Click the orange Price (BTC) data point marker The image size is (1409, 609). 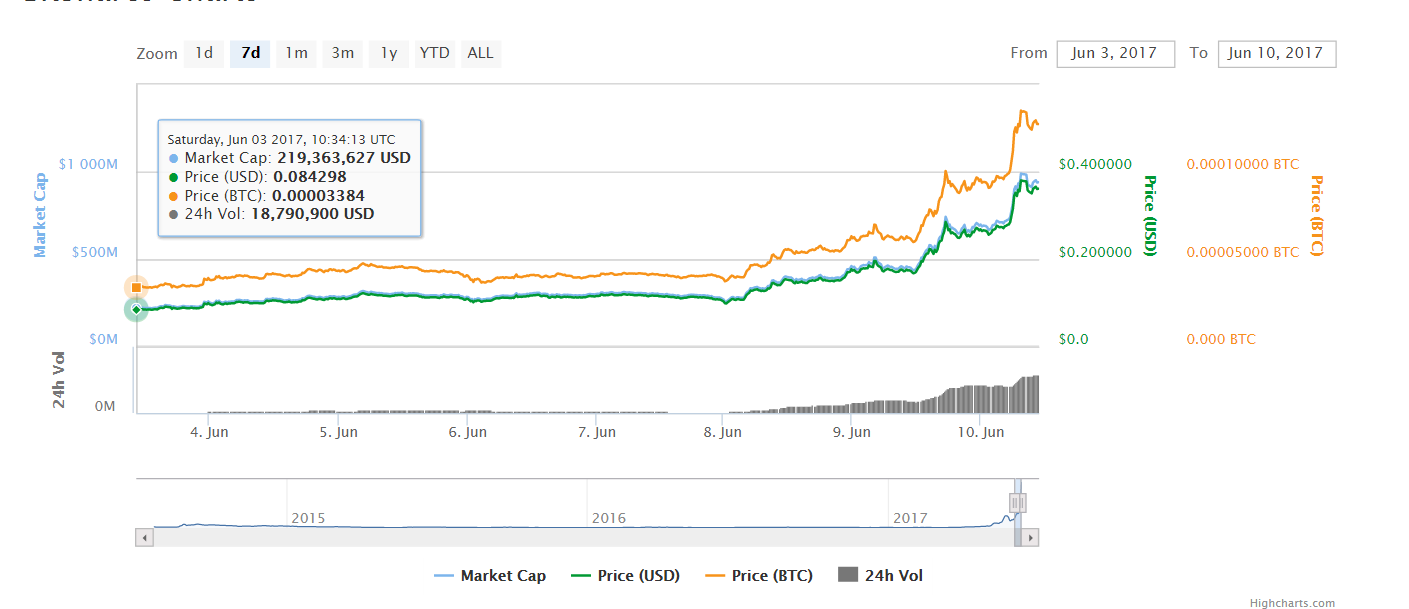coord(136,287)
